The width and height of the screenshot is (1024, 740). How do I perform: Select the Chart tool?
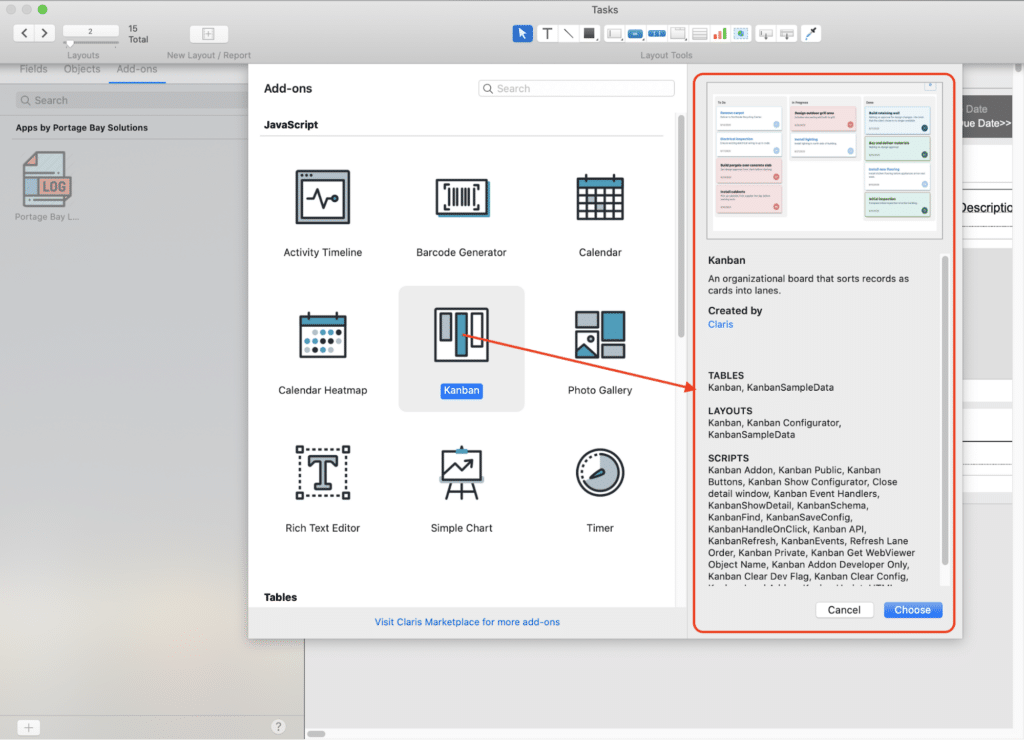pos(720,33)
